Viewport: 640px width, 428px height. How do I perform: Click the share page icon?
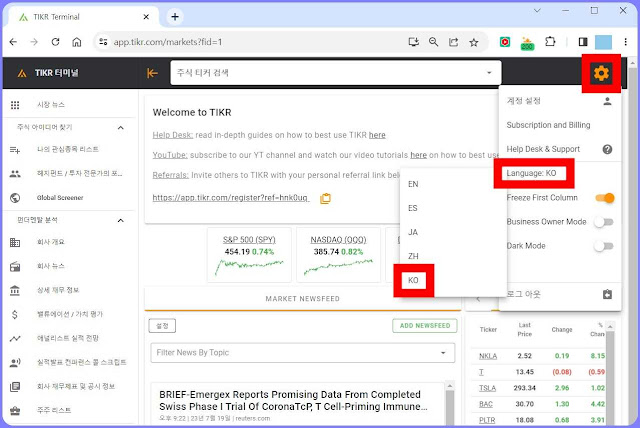(453, 42)
